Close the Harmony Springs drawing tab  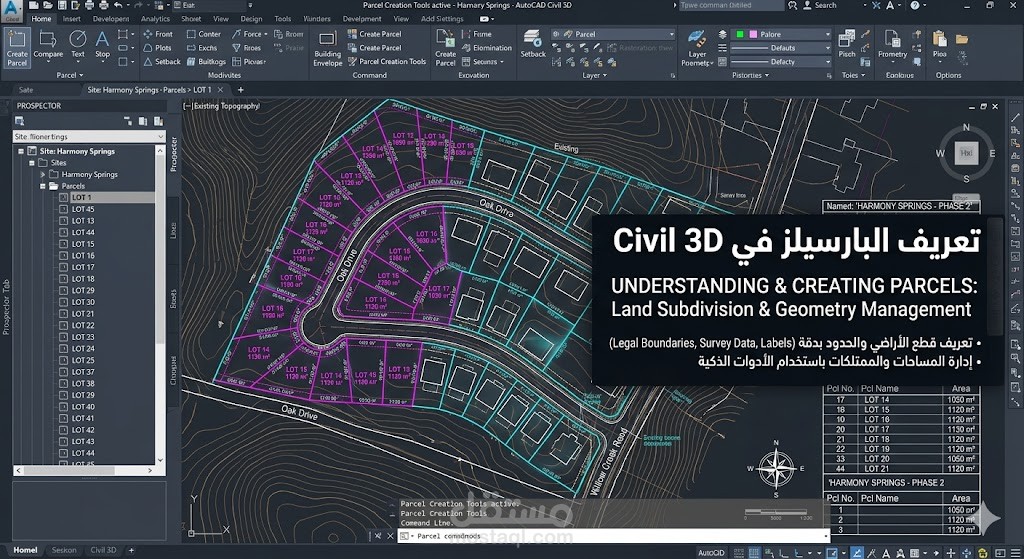click(x=221, y=90)
